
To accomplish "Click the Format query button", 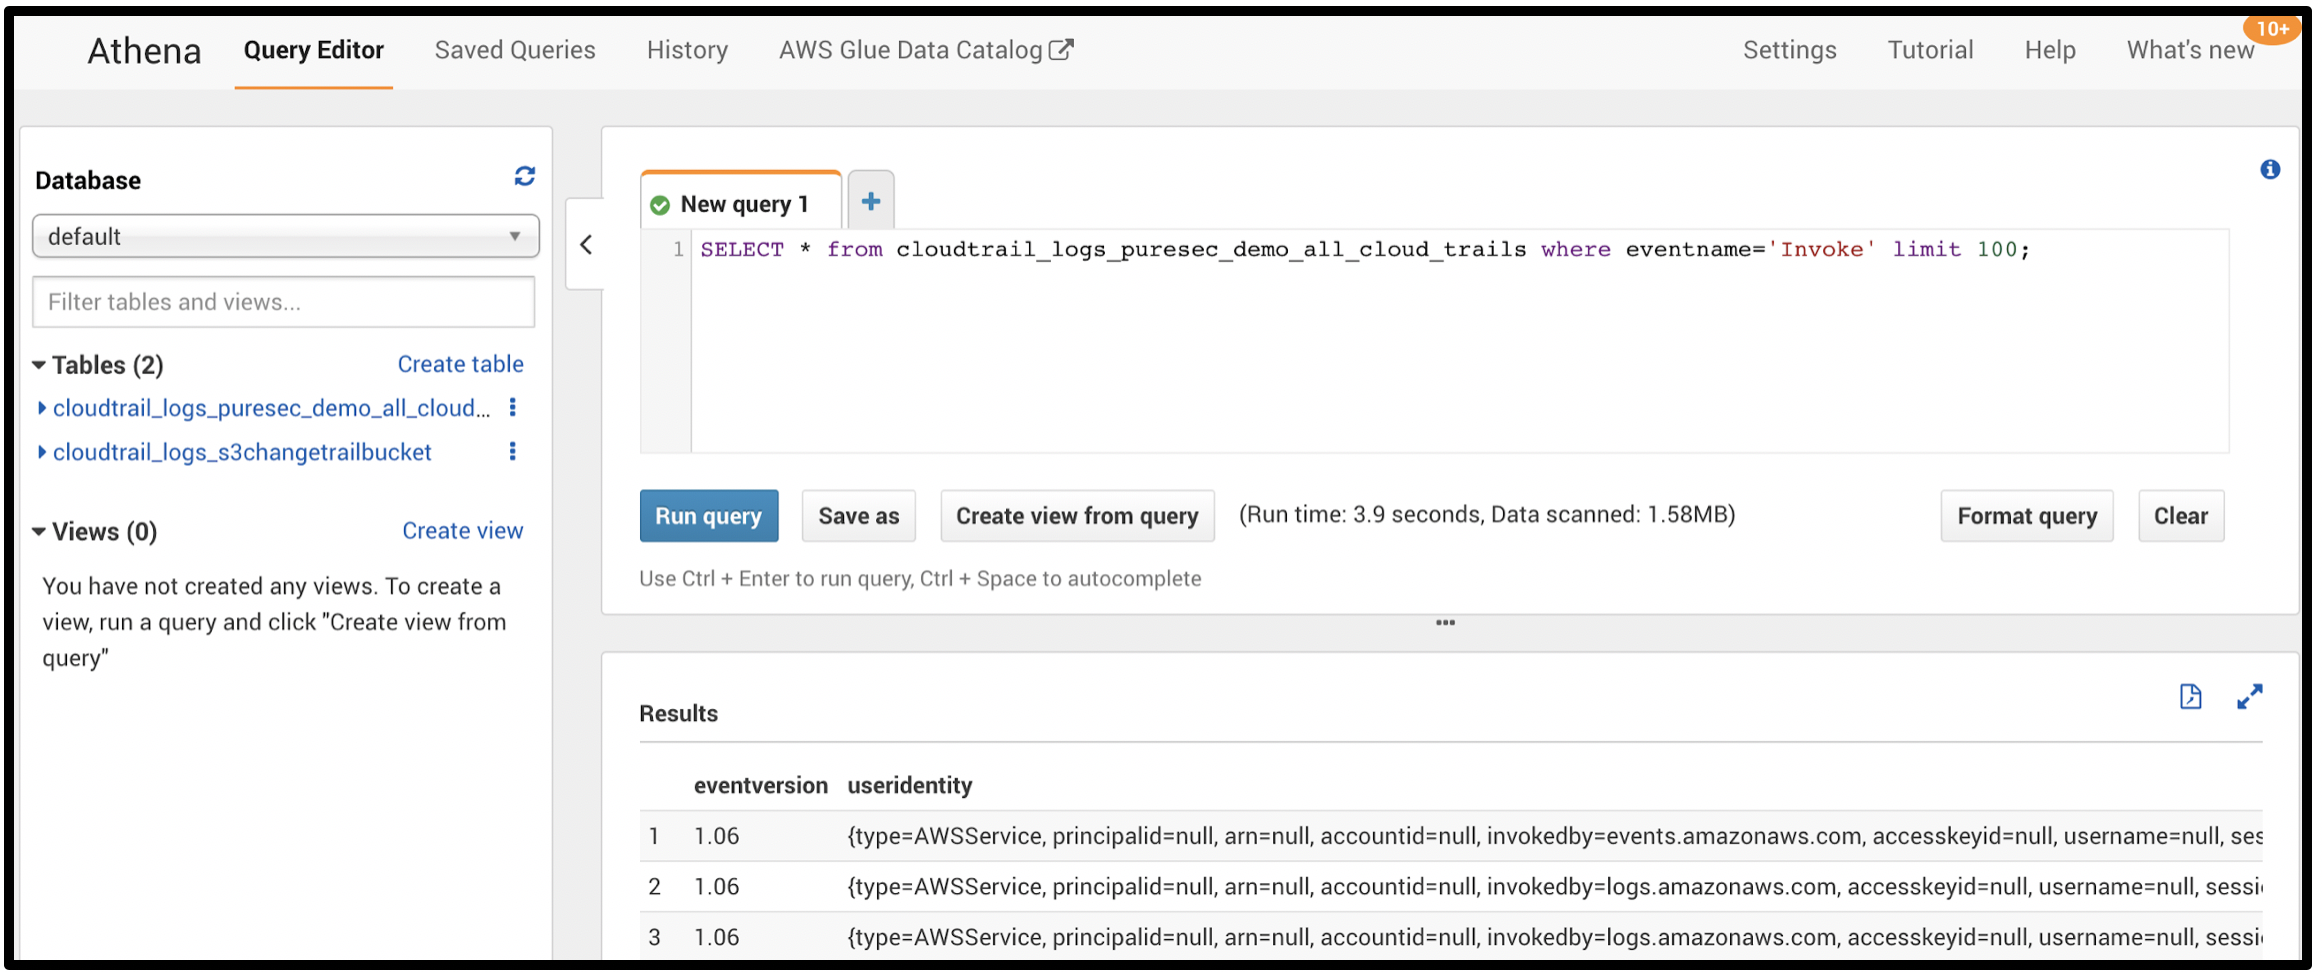I will pyautogui.click(x=2026, y=516).
